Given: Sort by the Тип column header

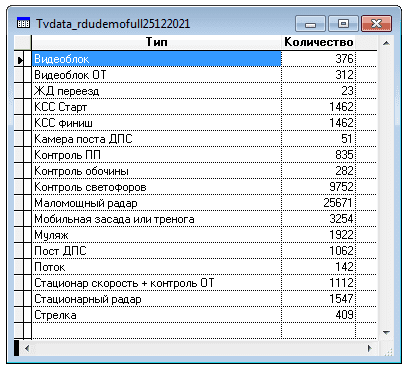Looking at the screenshot, I should coord(156,43).
